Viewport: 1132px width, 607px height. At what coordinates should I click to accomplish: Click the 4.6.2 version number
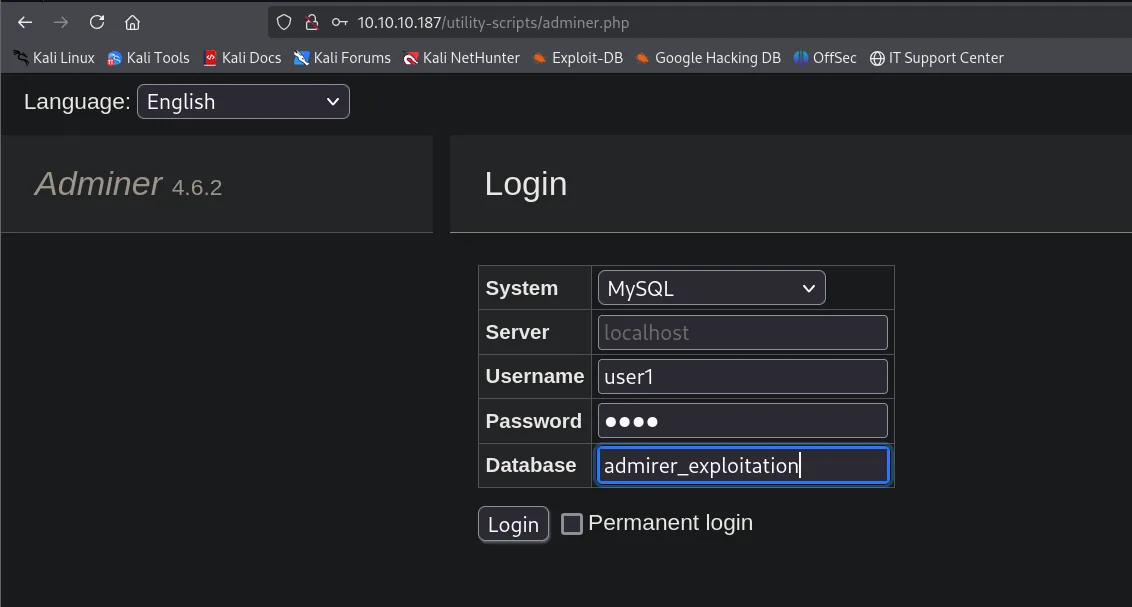[196, 188]
